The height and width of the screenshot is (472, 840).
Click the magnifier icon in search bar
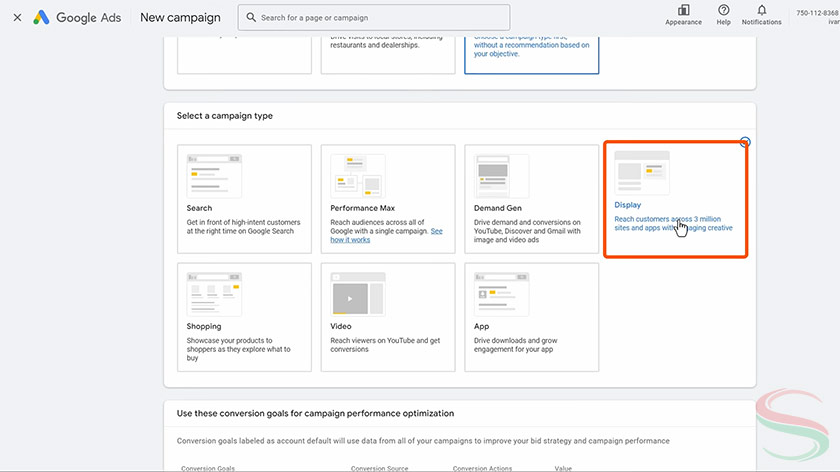(250, 17)
